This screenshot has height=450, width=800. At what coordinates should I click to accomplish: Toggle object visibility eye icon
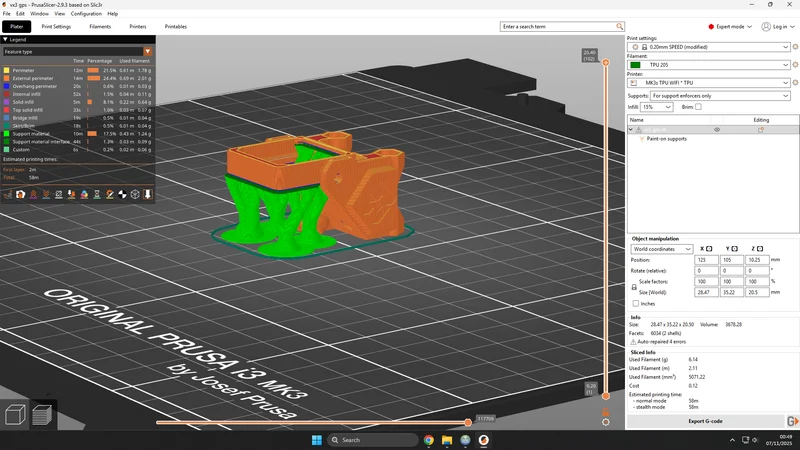pyautogui.click(x=717, y=130)
